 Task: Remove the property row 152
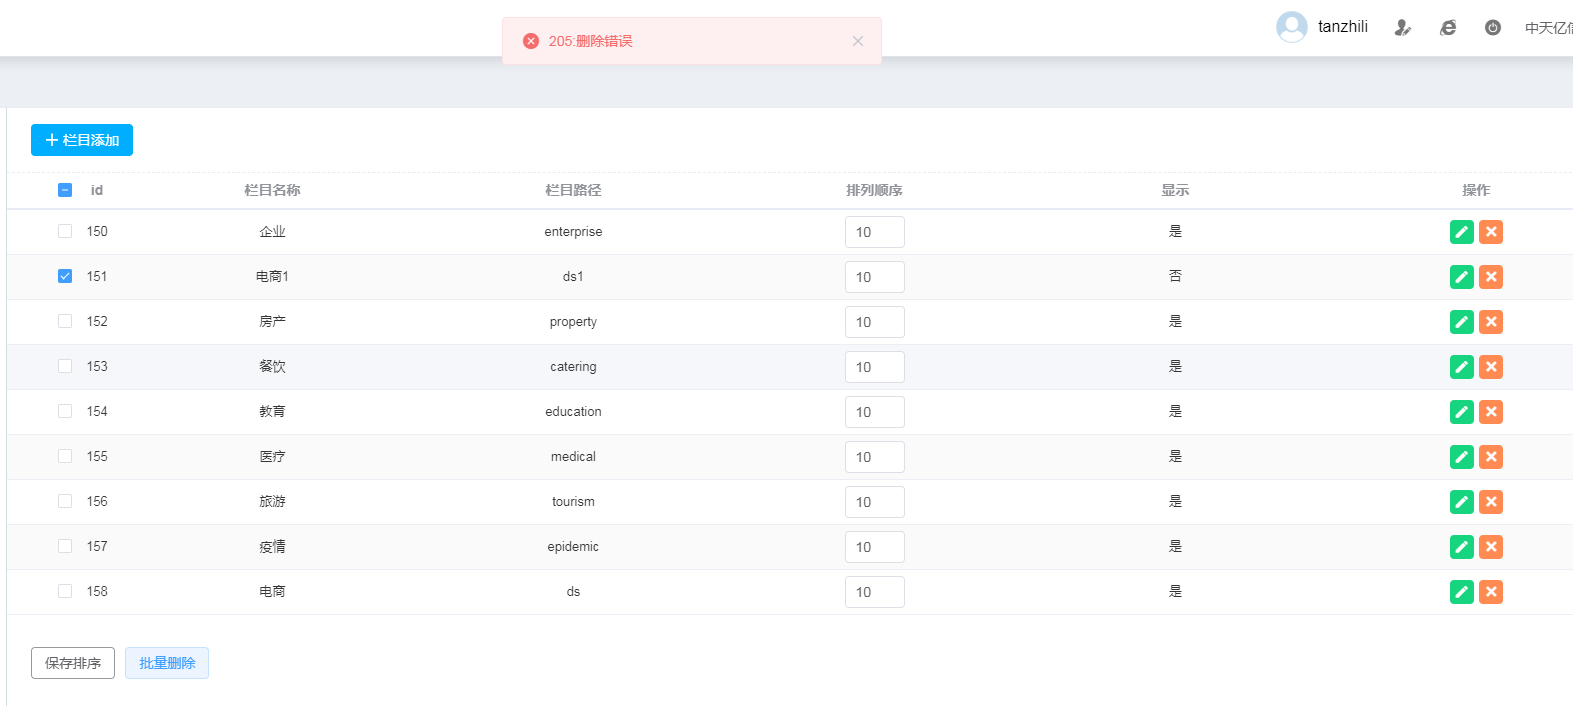1491,322
